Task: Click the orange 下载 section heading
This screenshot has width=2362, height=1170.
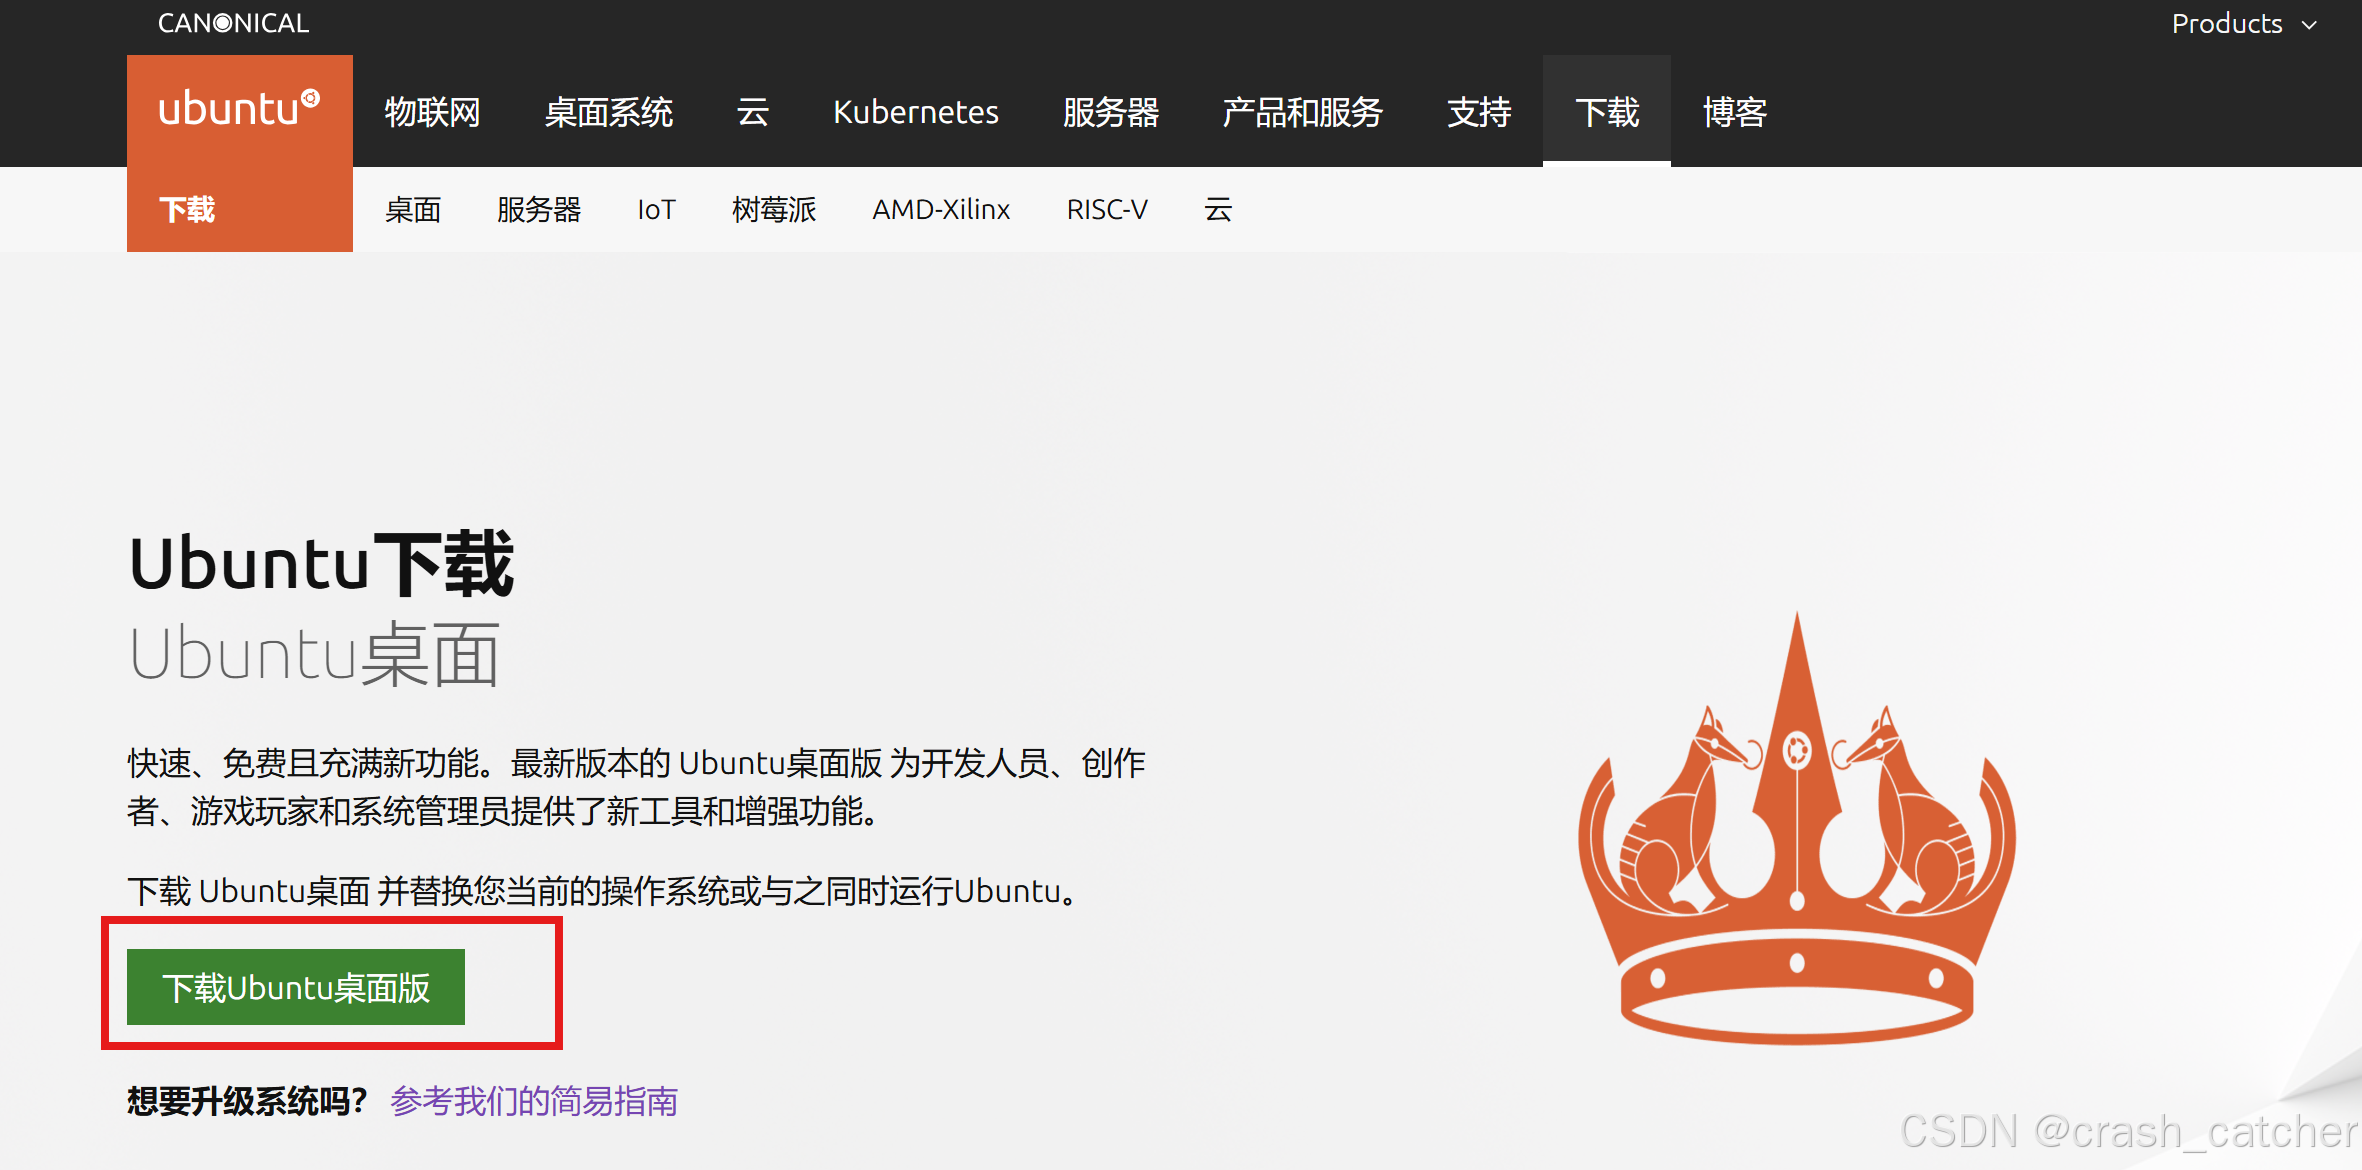Action: (187, 209)
